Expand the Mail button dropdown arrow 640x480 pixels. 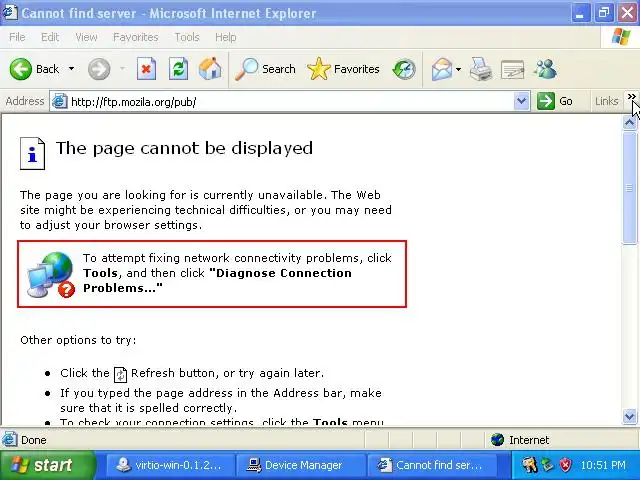tap(458, 69)
